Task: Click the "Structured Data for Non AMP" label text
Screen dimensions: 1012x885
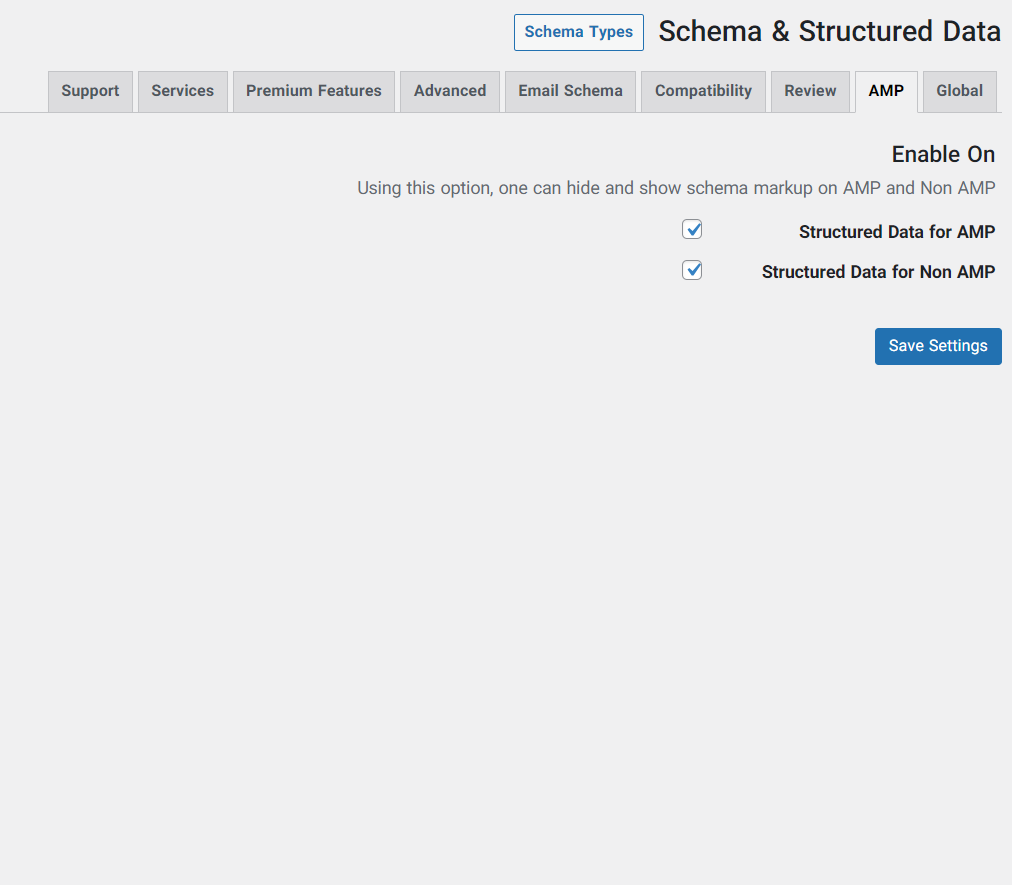Action: (878, 272)
